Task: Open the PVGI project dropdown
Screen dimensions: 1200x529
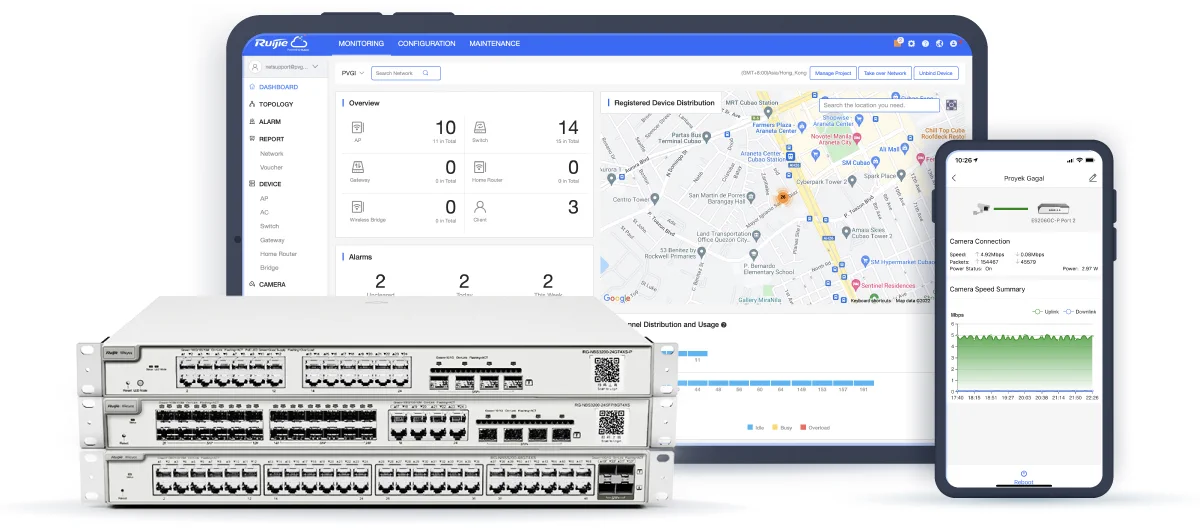Action: pos(352,73)
